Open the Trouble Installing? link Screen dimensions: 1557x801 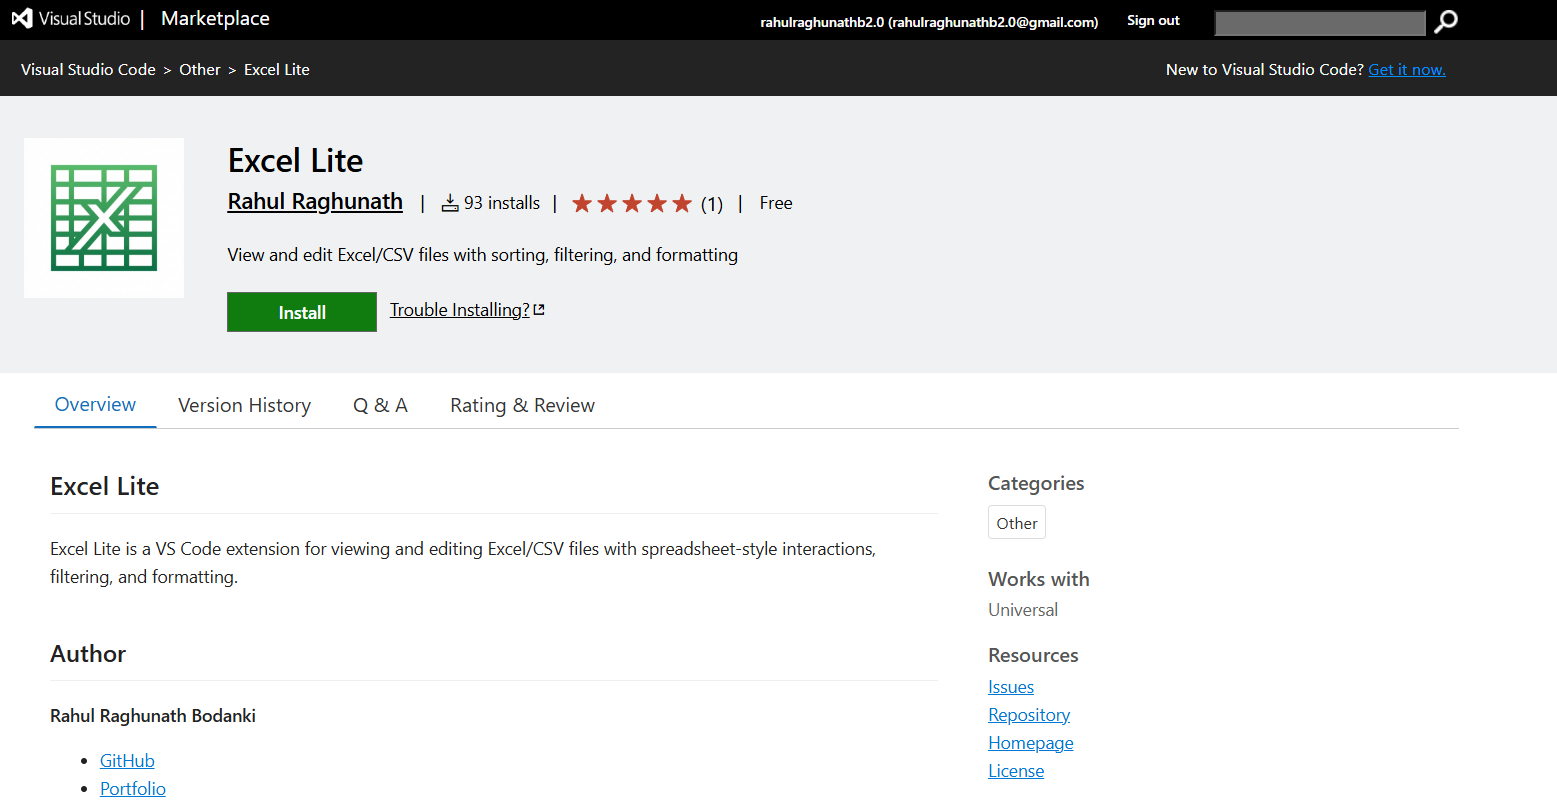click(x=459, y=310)
